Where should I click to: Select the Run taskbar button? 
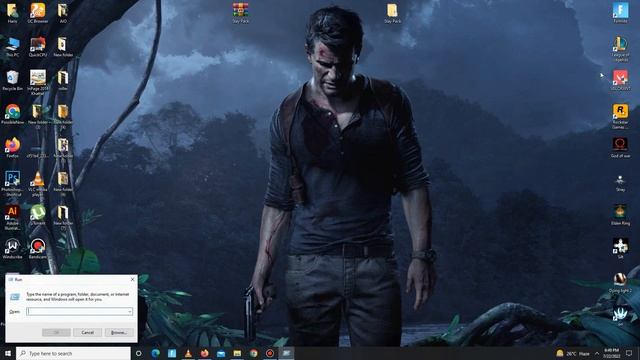(x=286, y=353)
